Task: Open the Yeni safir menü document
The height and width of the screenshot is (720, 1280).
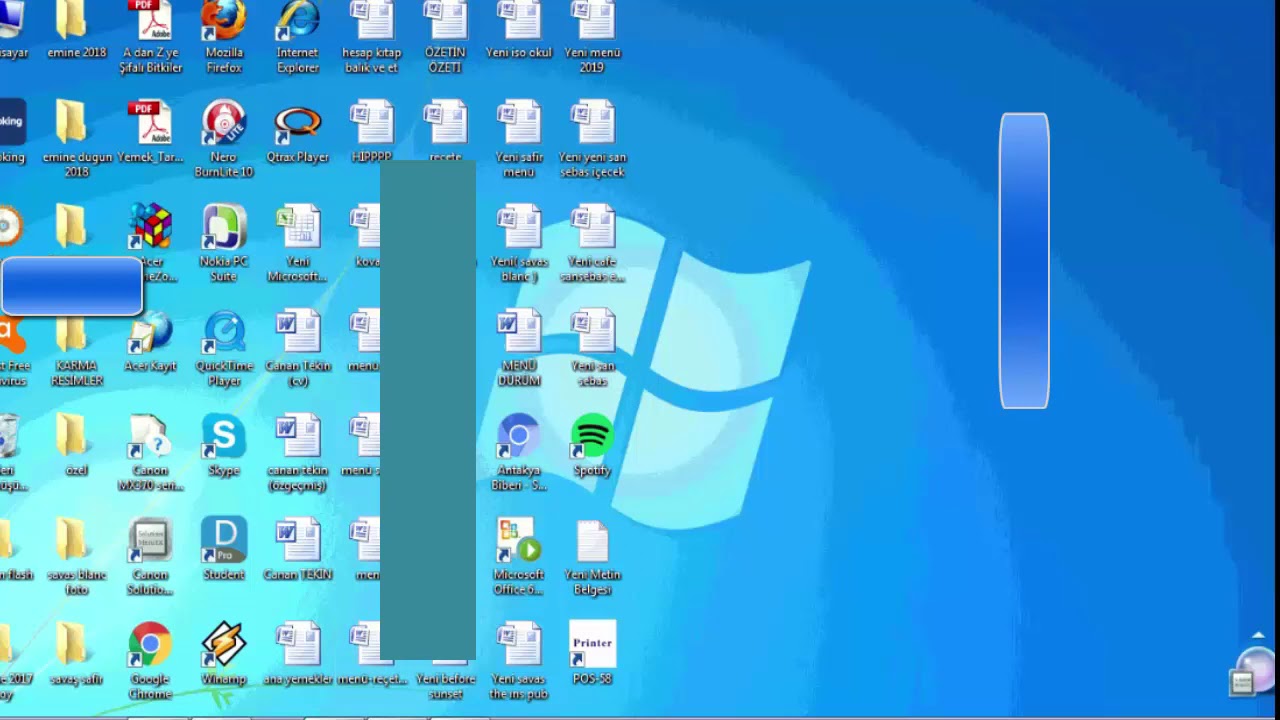Action: point(519,139)
